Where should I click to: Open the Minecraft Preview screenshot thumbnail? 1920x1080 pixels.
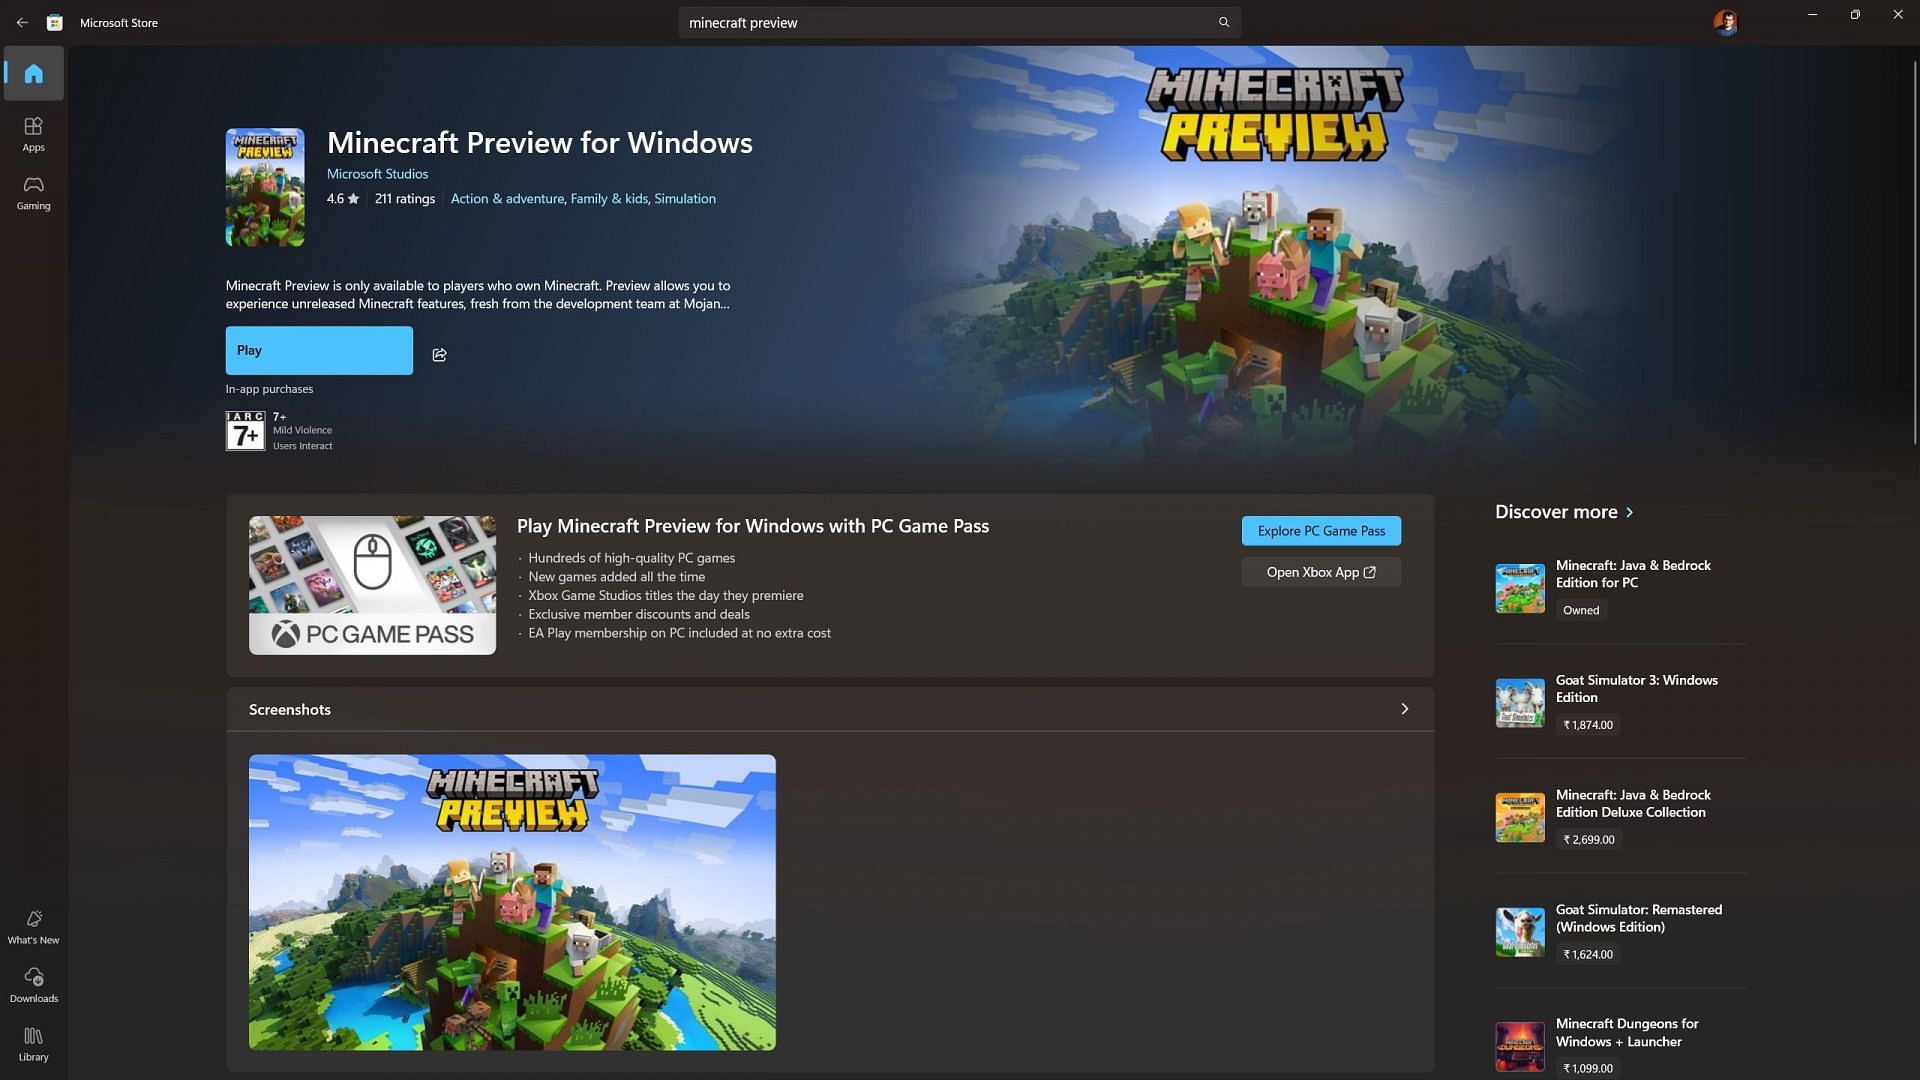512,902
